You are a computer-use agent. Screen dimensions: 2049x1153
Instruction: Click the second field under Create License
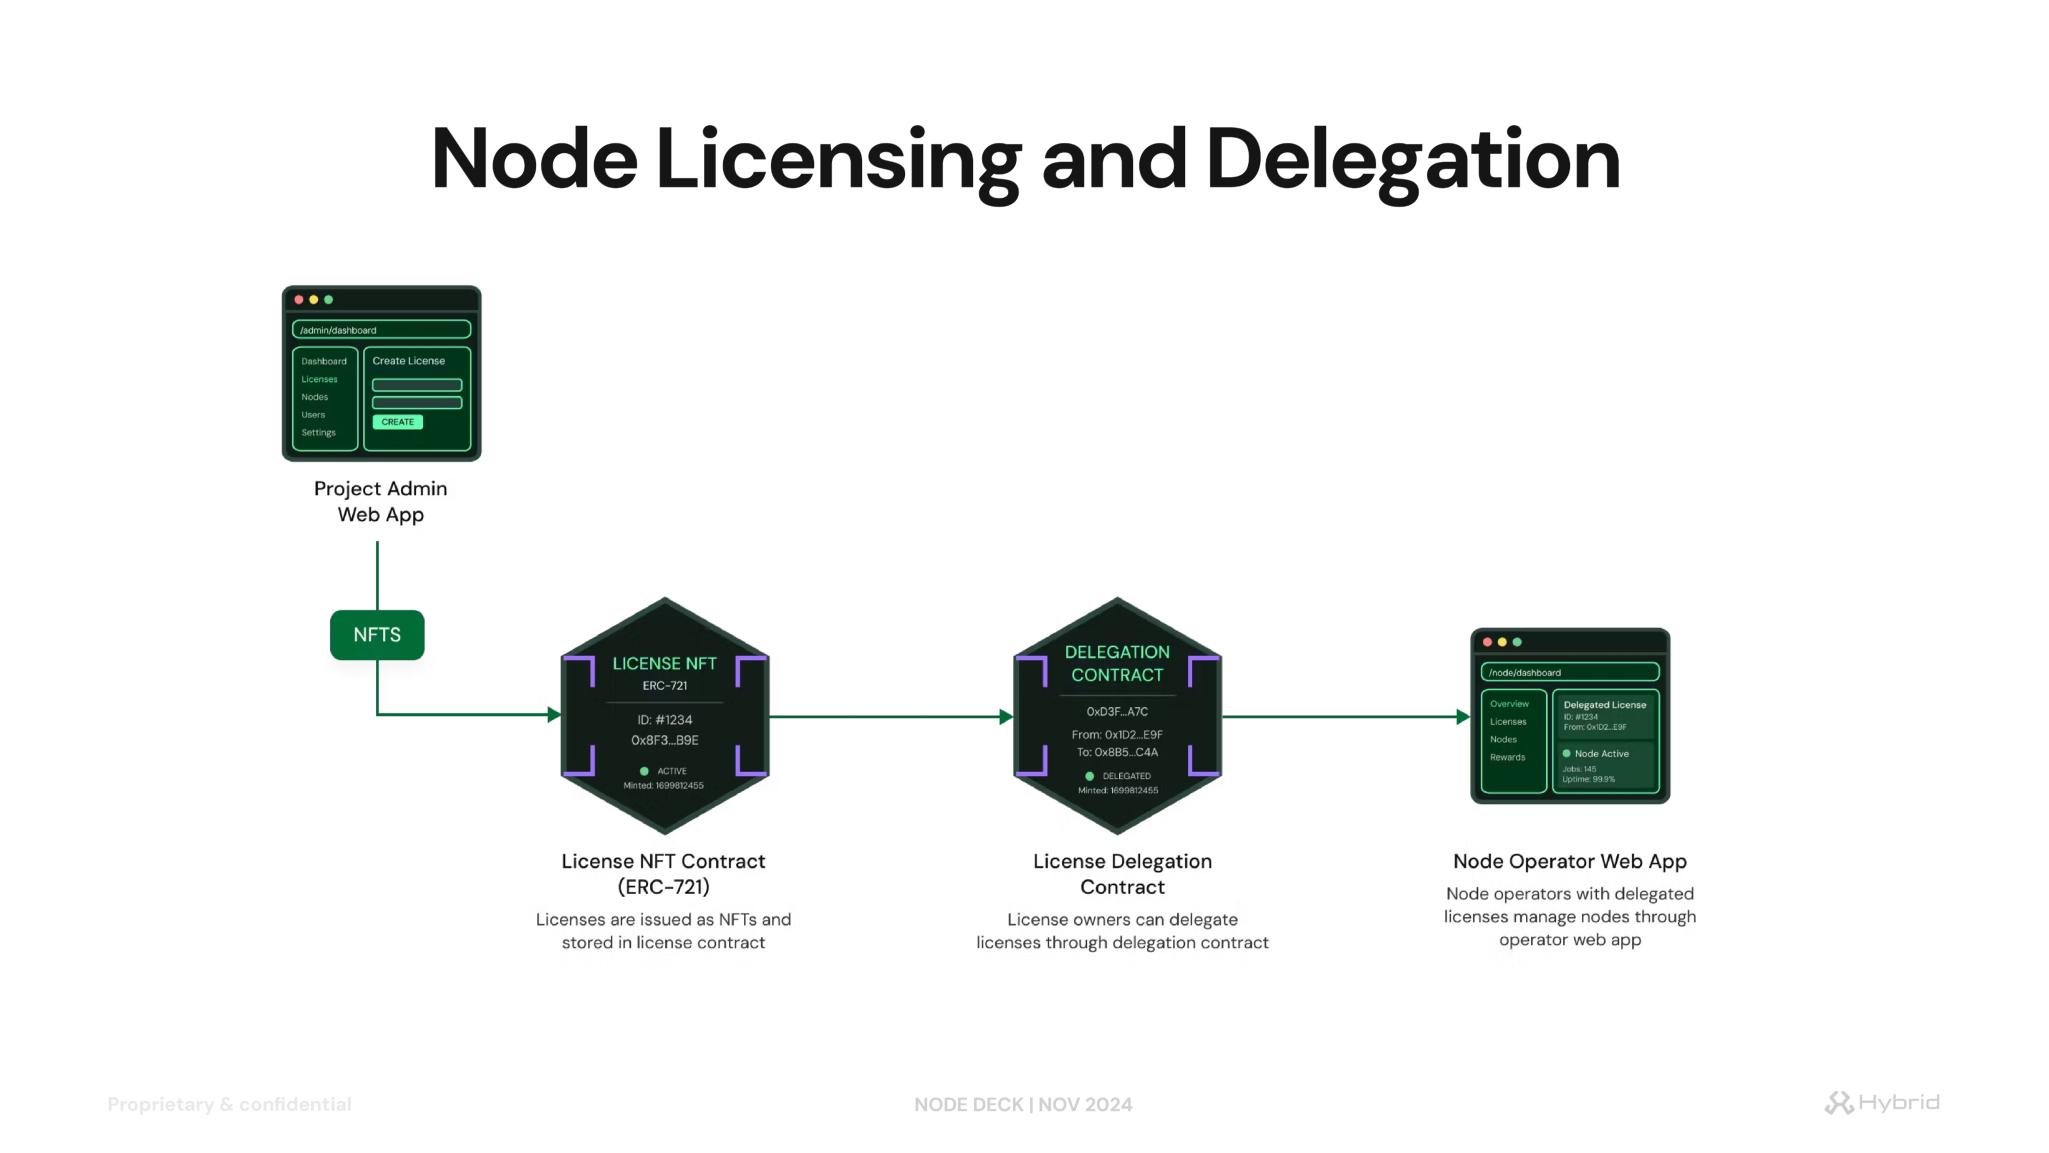[417, 403]
